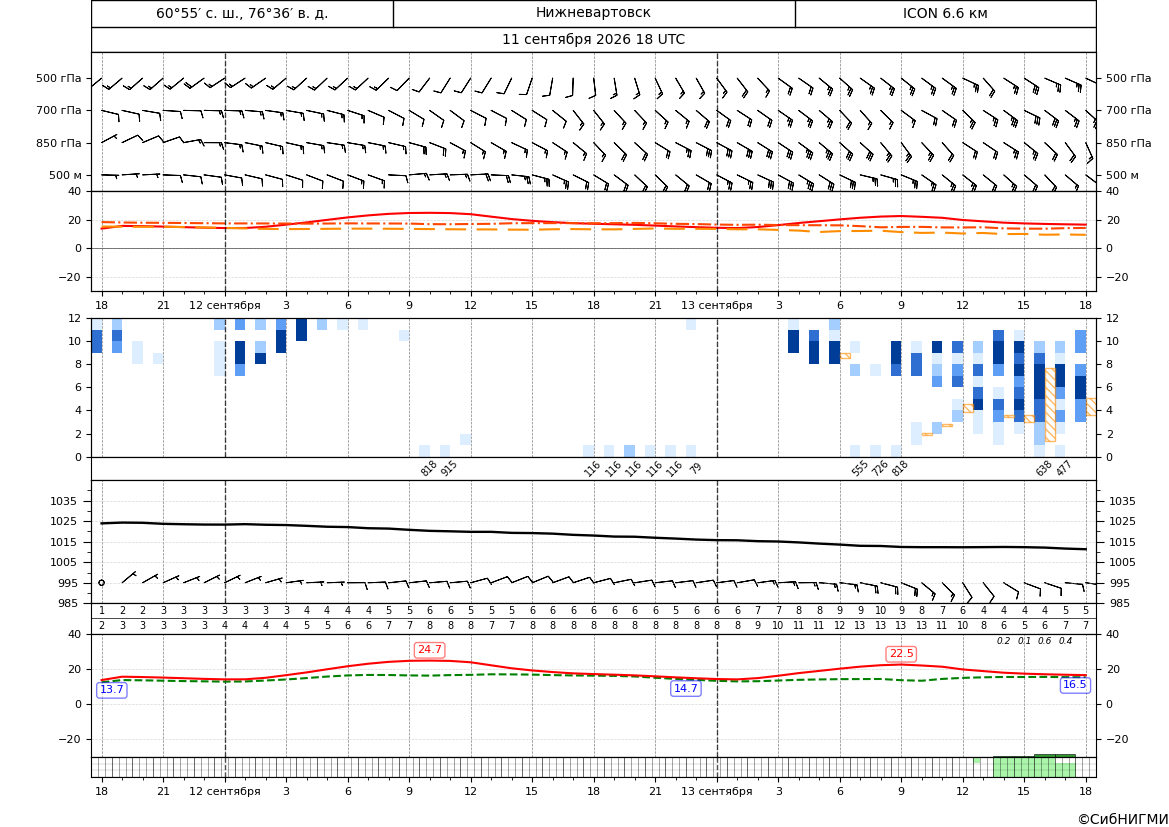Click the 850 гПа right axis label
The image size is (1169, 827).
tap(1129, 143)
